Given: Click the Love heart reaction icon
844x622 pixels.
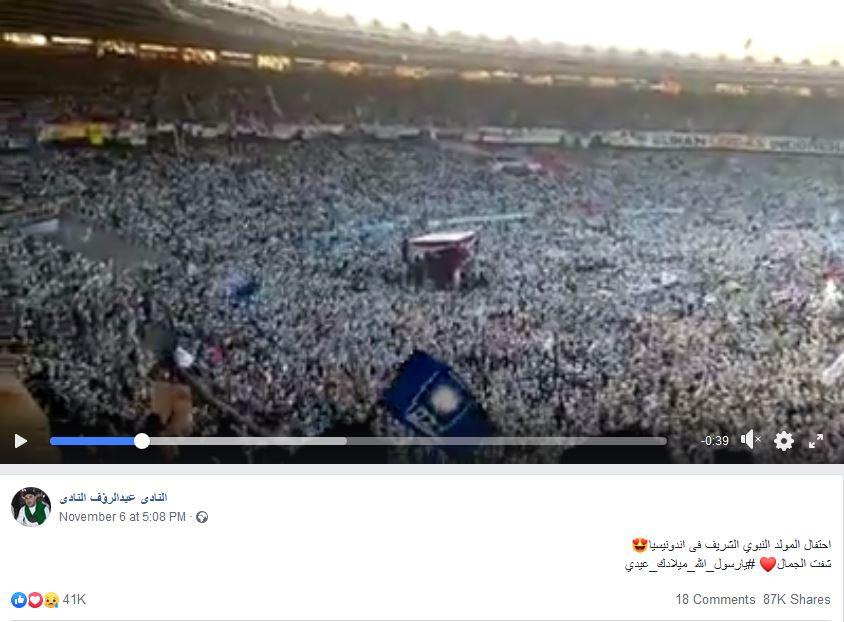Looking at the screenshot, I should 35,599.
